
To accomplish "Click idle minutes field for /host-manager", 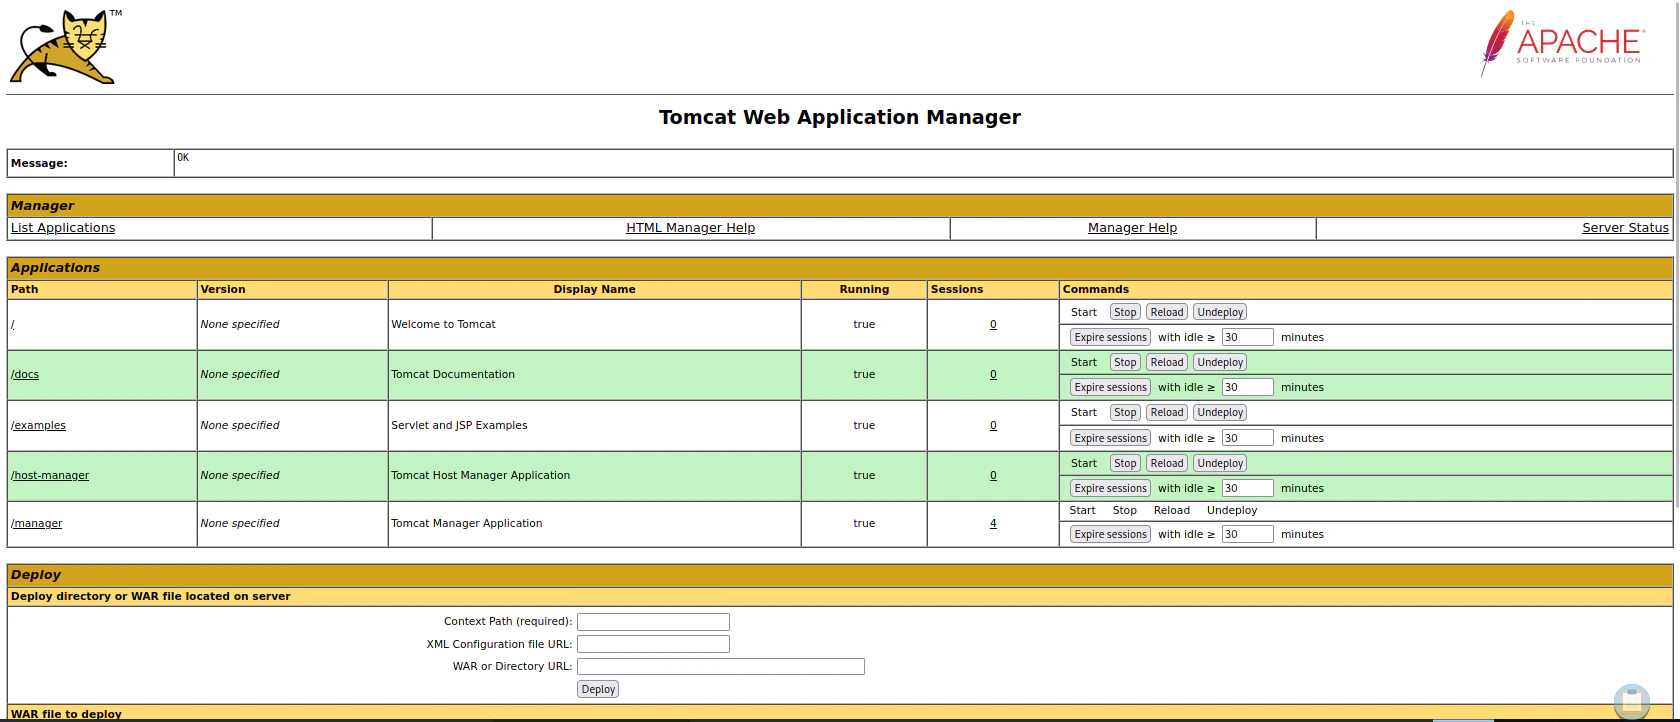I will [1247, 488].
